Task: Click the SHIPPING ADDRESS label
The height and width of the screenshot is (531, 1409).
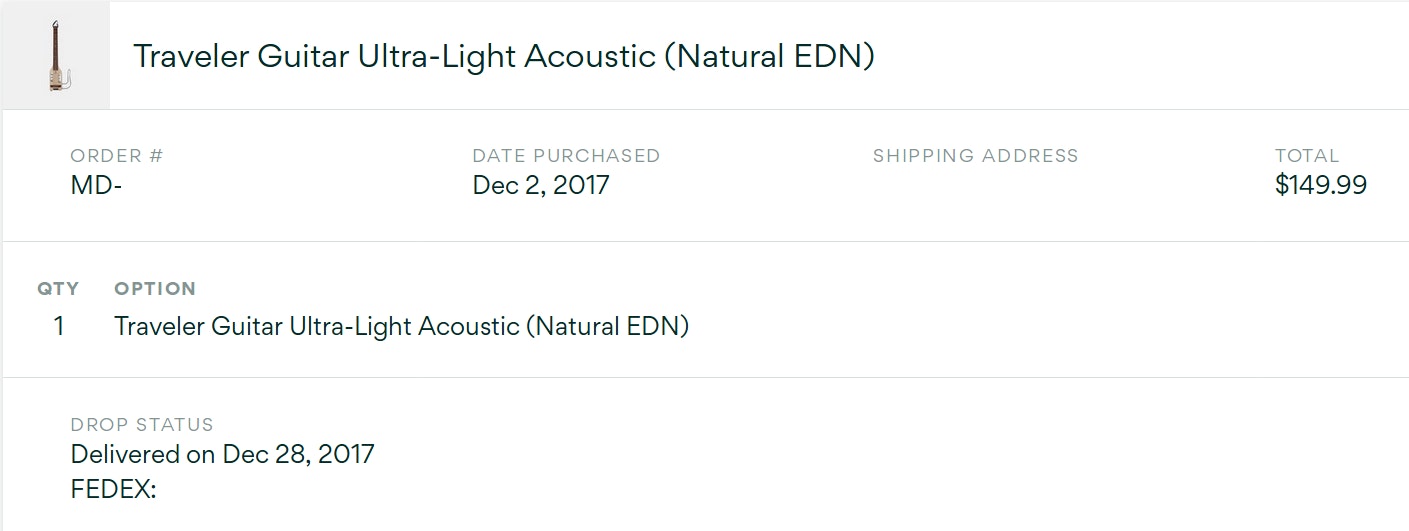Action: point(975,156)
